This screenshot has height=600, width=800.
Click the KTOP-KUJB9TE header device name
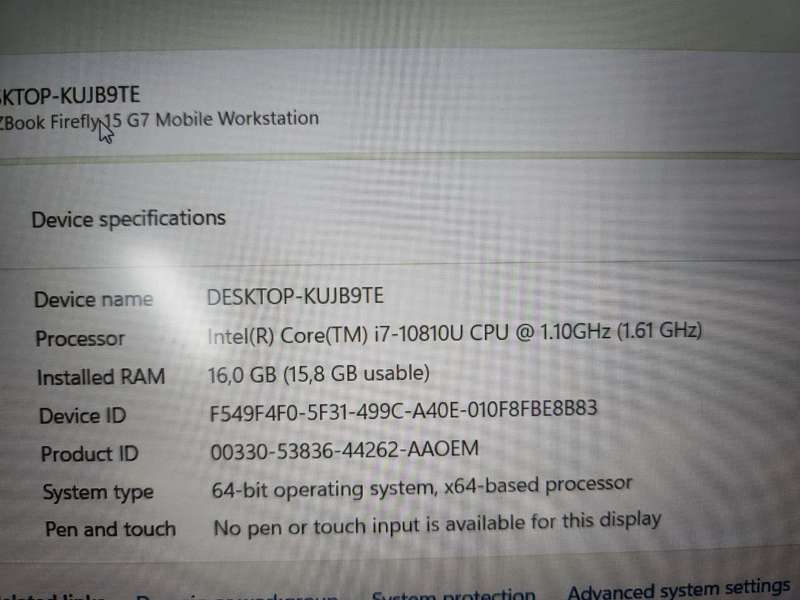pos(70,96)
